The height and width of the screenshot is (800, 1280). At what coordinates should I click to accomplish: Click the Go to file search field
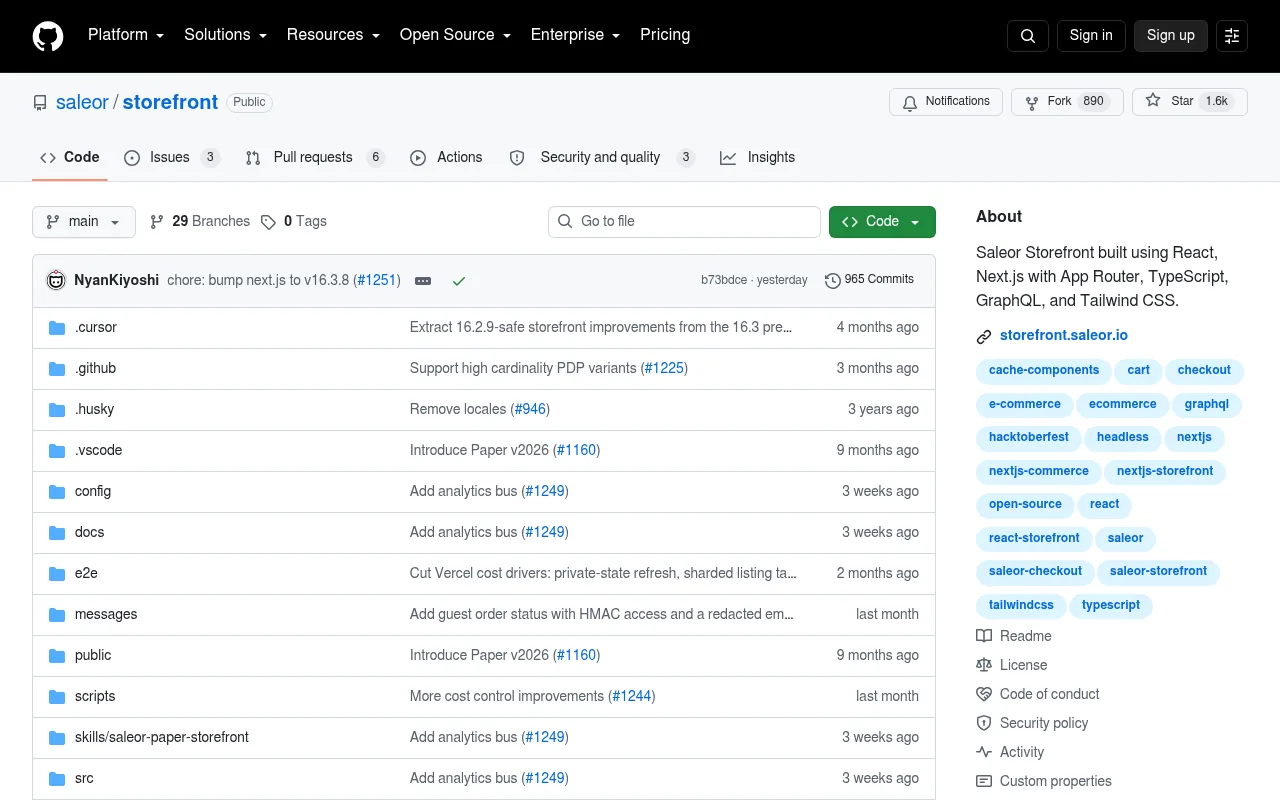coord(684,222)
